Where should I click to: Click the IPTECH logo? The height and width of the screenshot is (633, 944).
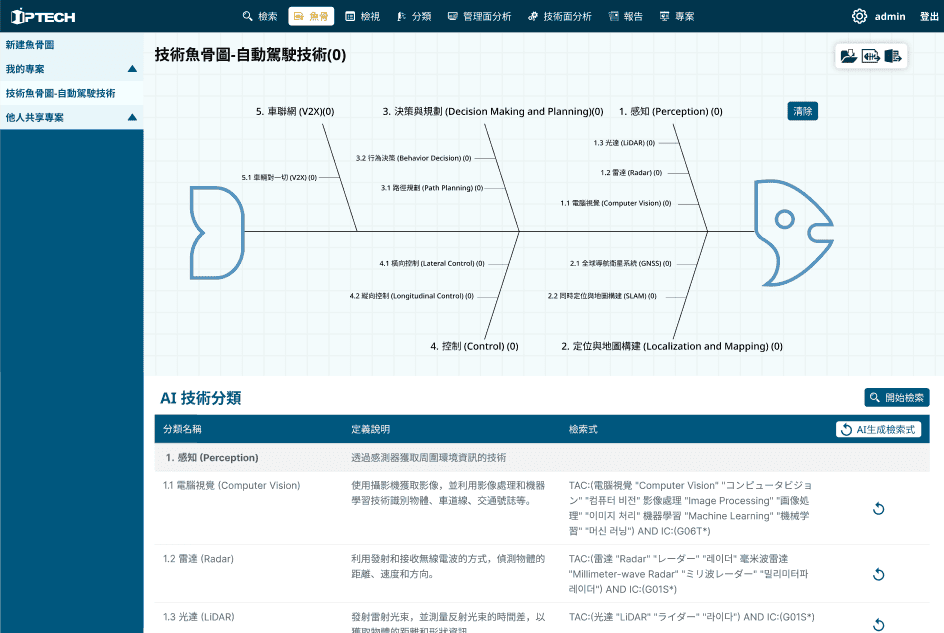[x=44, y=16]
